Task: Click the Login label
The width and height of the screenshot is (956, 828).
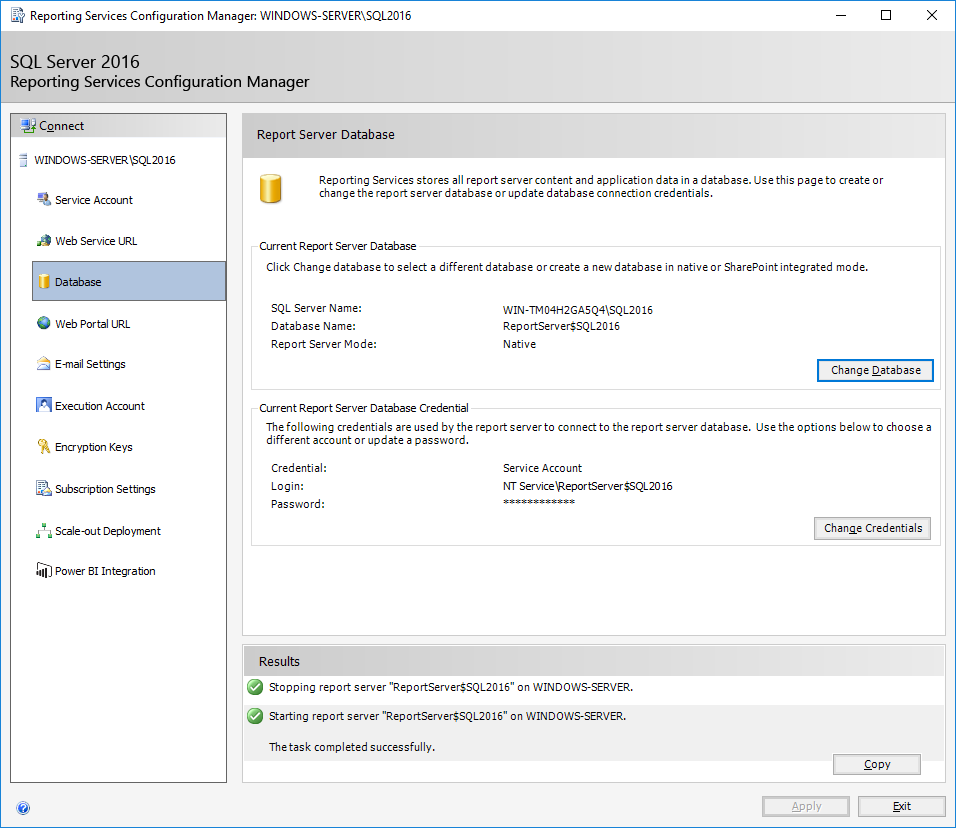Action: coord(287,486)
